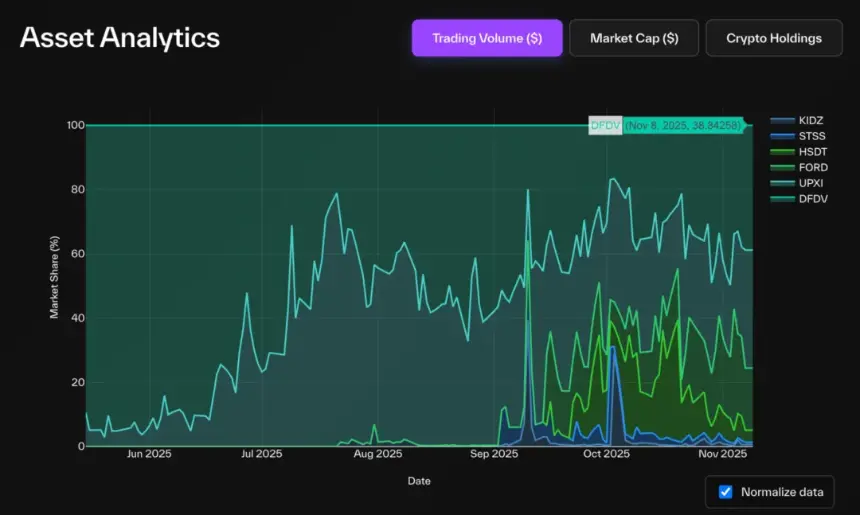Open the Crypto Holdings tab

pos(773,38)
